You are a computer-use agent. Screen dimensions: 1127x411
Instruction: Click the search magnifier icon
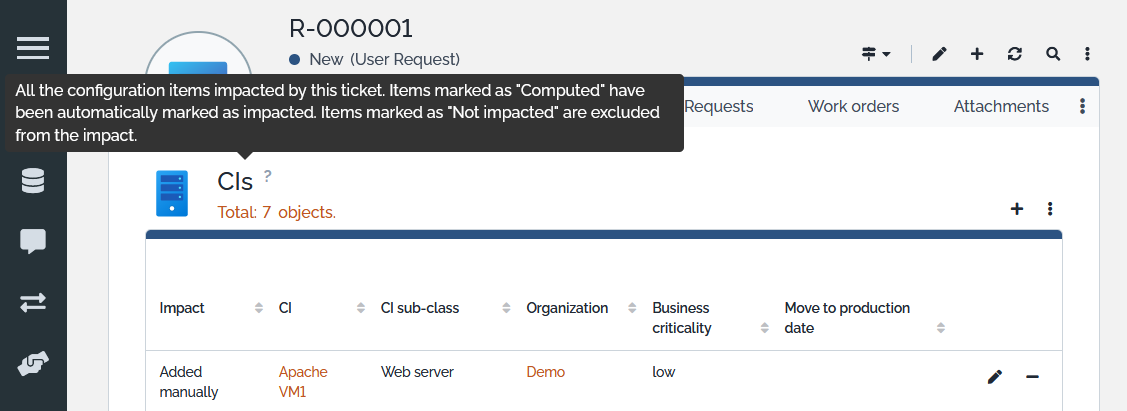coord(1053,54)
